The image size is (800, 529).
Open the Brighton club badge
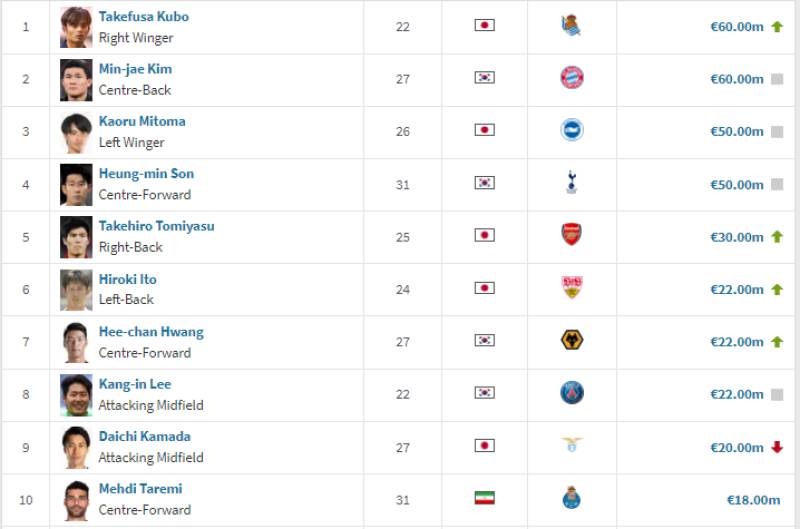click(x=571, y=130)
